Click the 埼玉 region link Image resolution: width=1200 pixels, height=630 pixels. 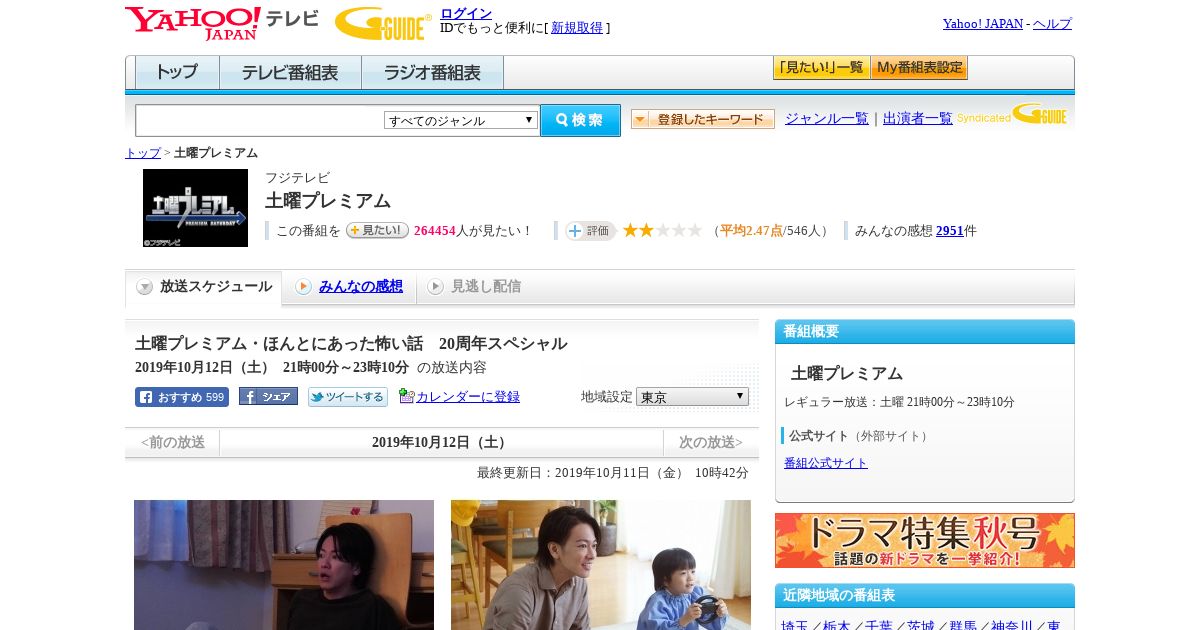tap(795, 626)
